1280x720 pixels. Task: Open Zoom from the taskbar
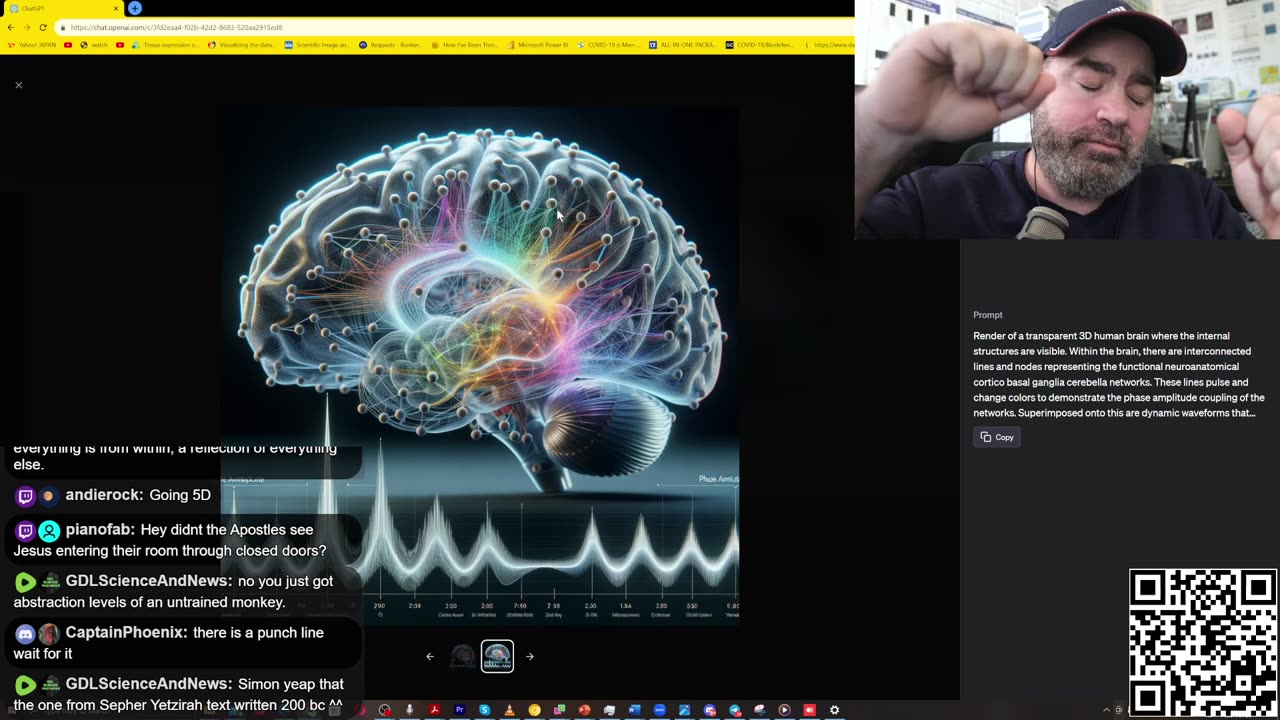coord(659,710)
